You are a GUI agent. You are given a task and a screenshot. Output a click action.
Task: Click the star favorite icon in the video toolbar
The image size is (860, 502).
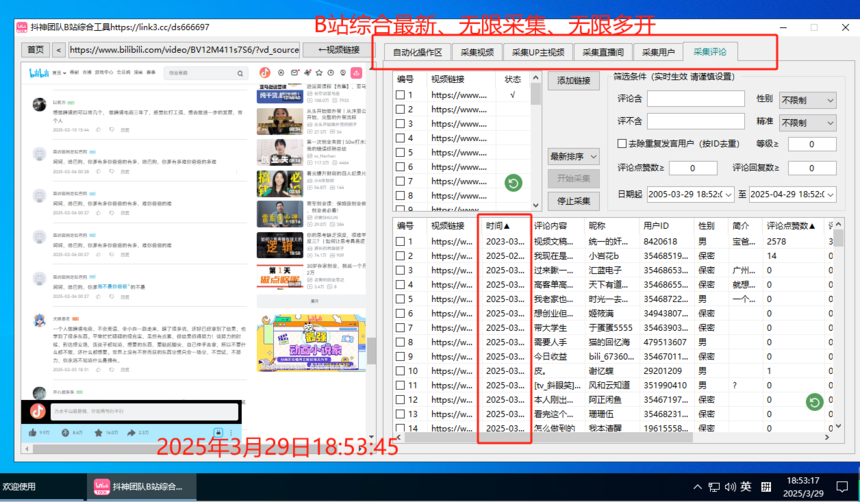[98, 432]
